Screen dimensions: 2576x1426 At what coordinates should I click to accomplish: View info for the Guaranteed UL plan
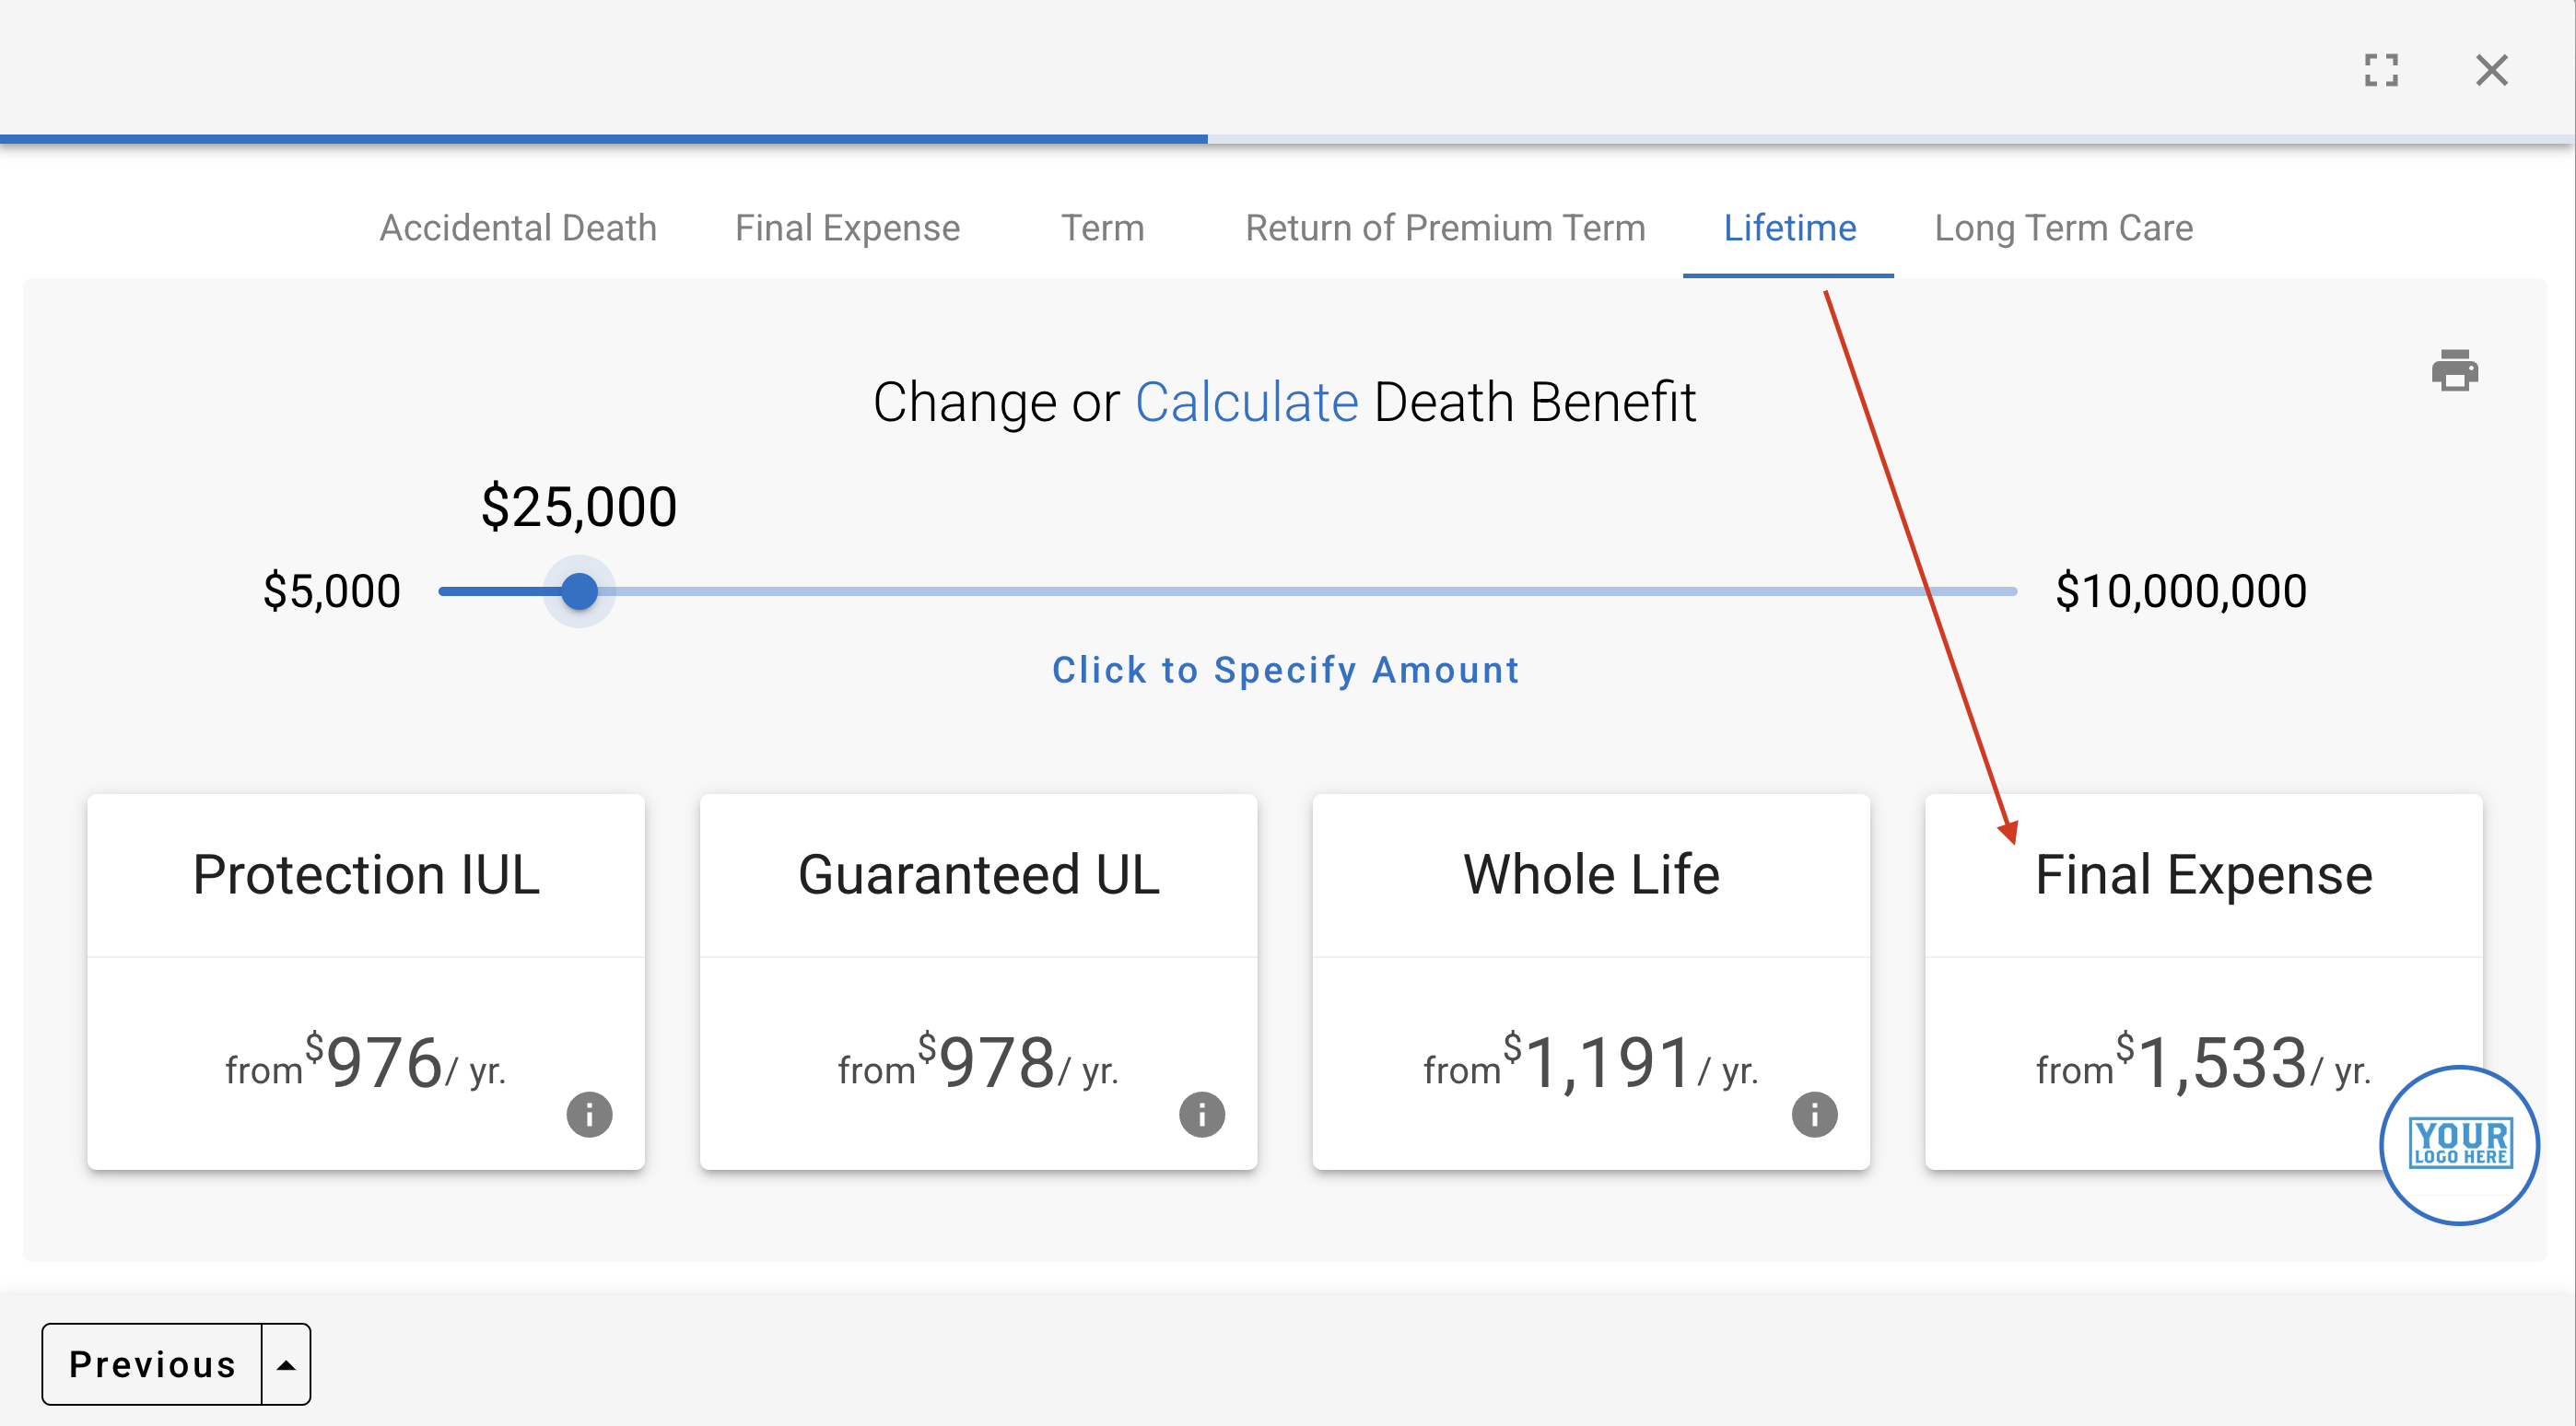tap(1202, 1114)
